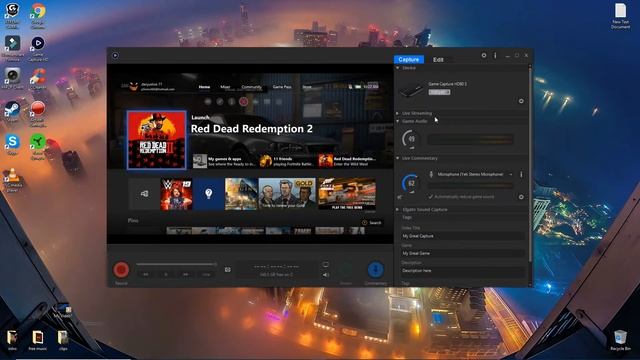Adjust the Live Commentary volume dial
The image size is (640, 360).
(411, 183)
